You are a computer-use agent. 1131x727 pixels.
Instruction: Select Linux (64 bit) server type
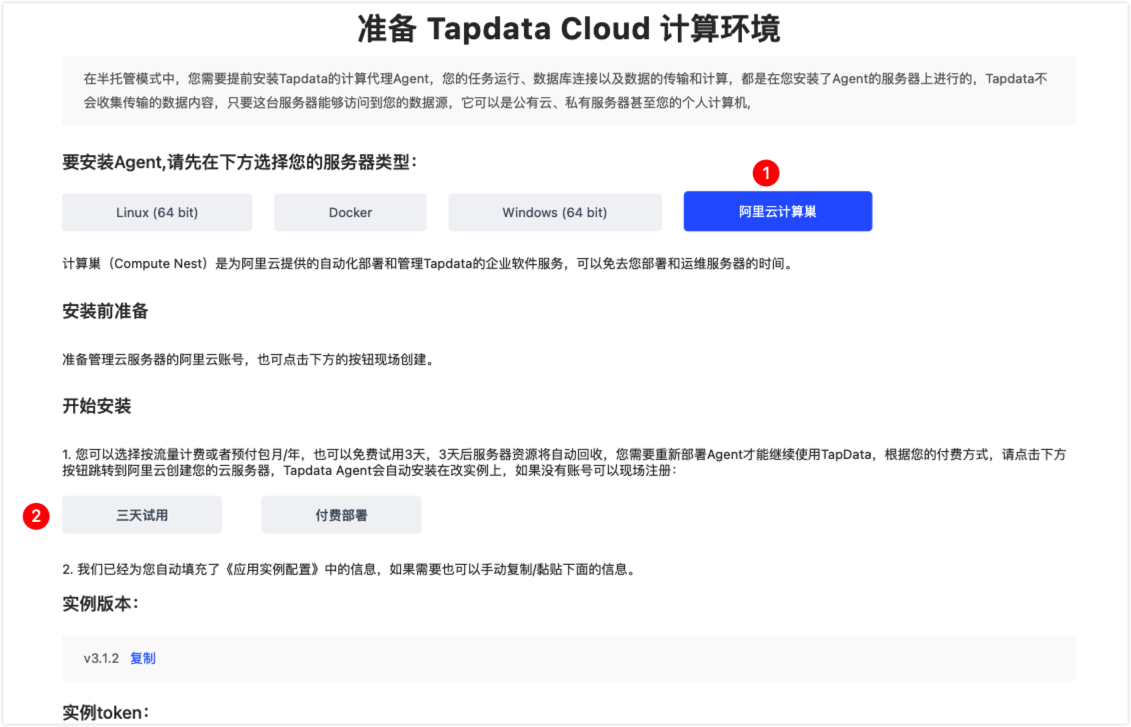click(157, 212)
